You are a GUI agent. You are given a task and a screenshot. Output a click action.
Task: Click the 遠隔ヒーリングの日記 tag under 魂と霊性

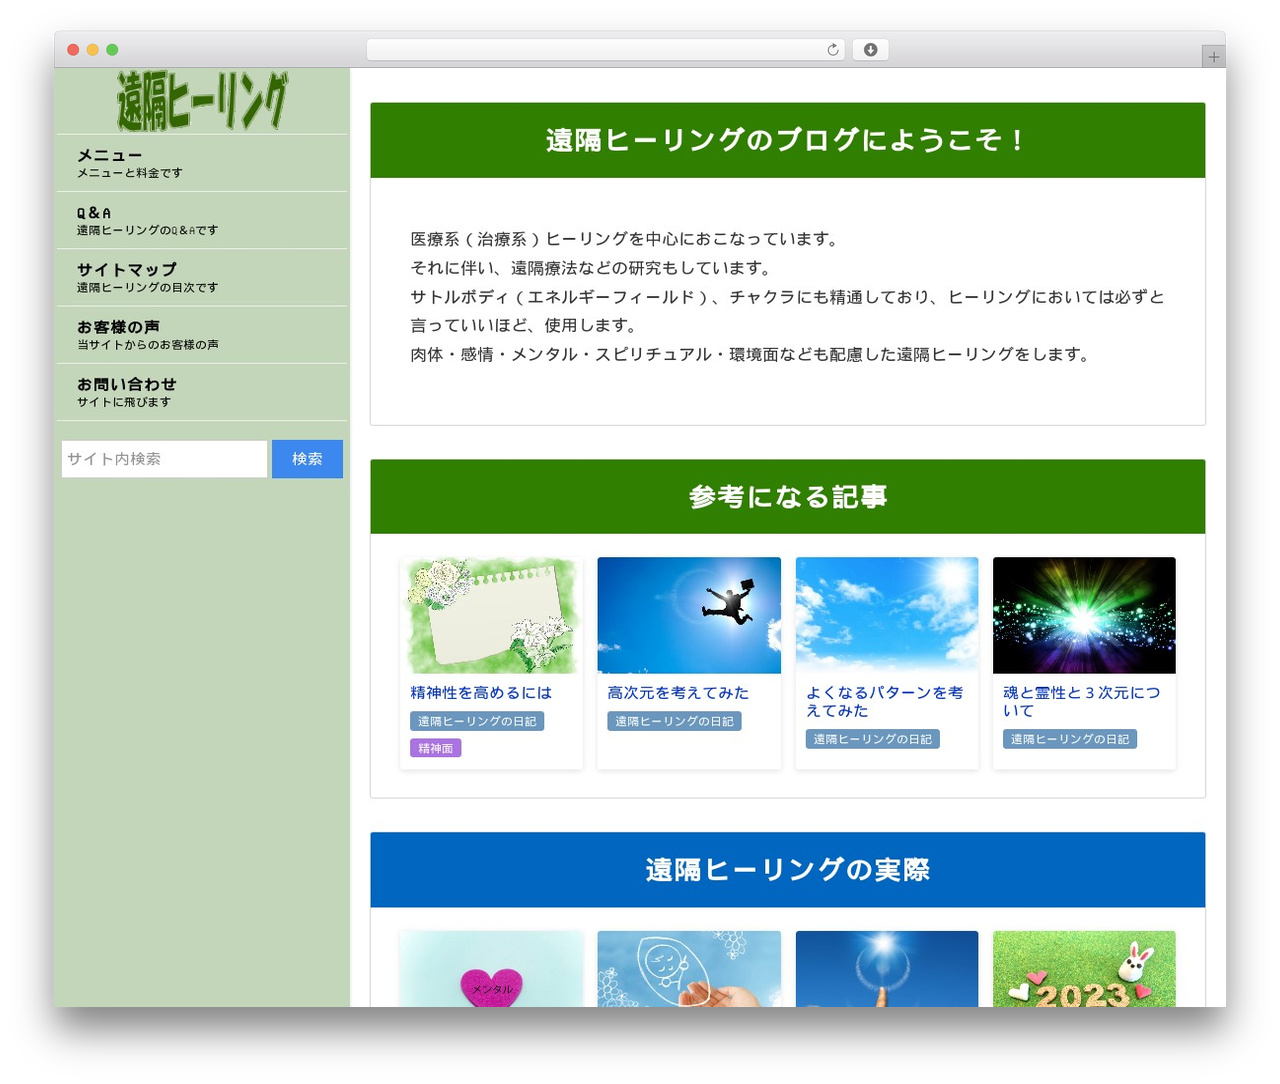coord(1070,739)
